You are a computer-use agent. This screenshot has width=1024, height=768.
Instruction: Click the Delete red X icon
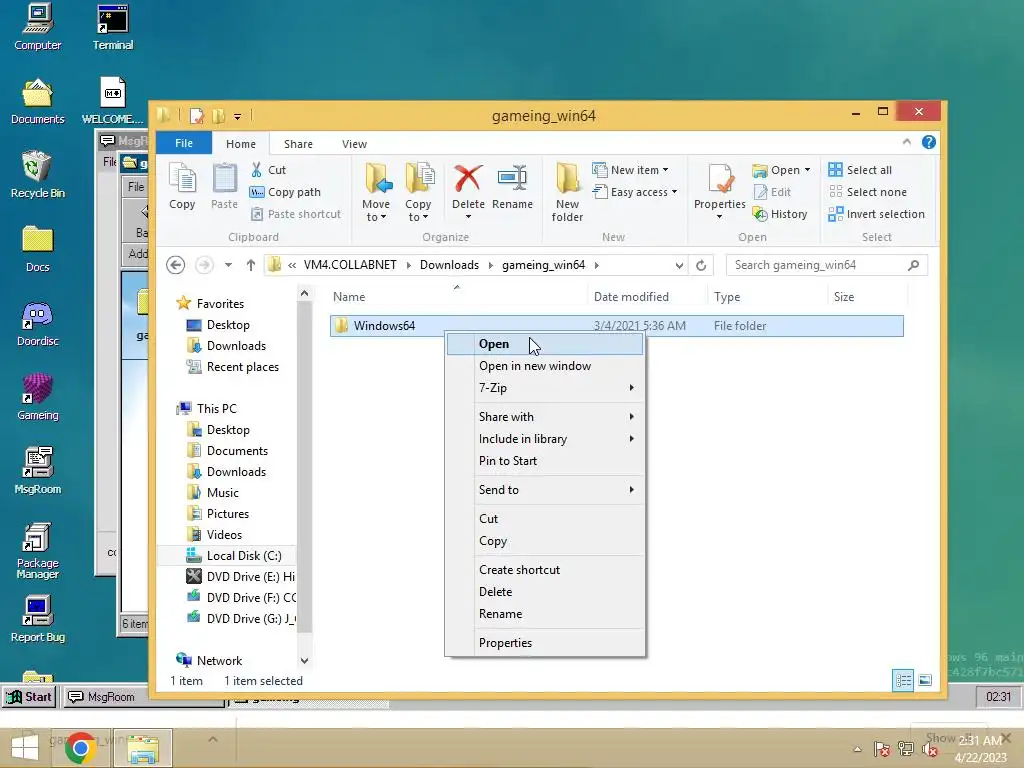click(x=468, y=178)
